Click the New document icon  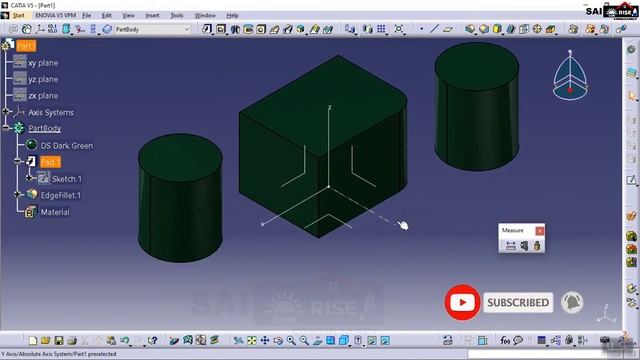(33, 340)
